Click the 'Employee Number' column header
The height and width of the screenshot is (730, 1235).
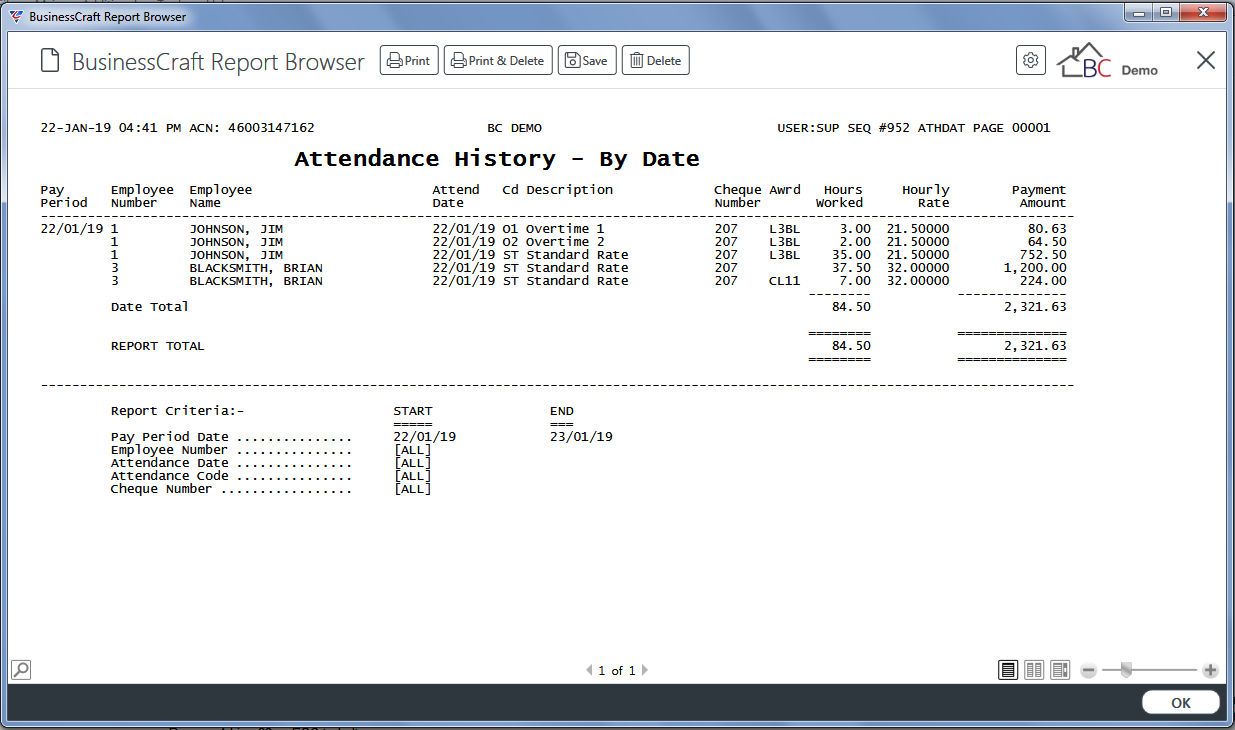point(142,196)
